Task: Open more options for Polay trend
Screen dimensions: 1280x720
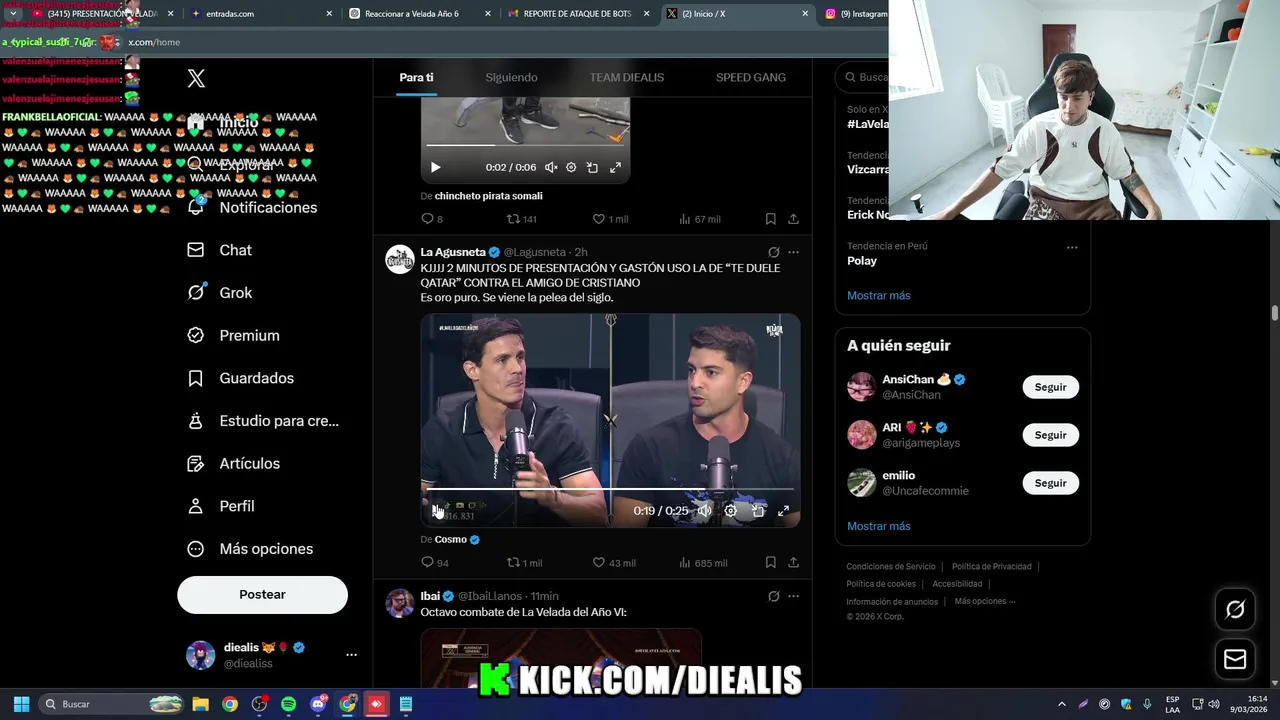Action: coord(1072,247)
